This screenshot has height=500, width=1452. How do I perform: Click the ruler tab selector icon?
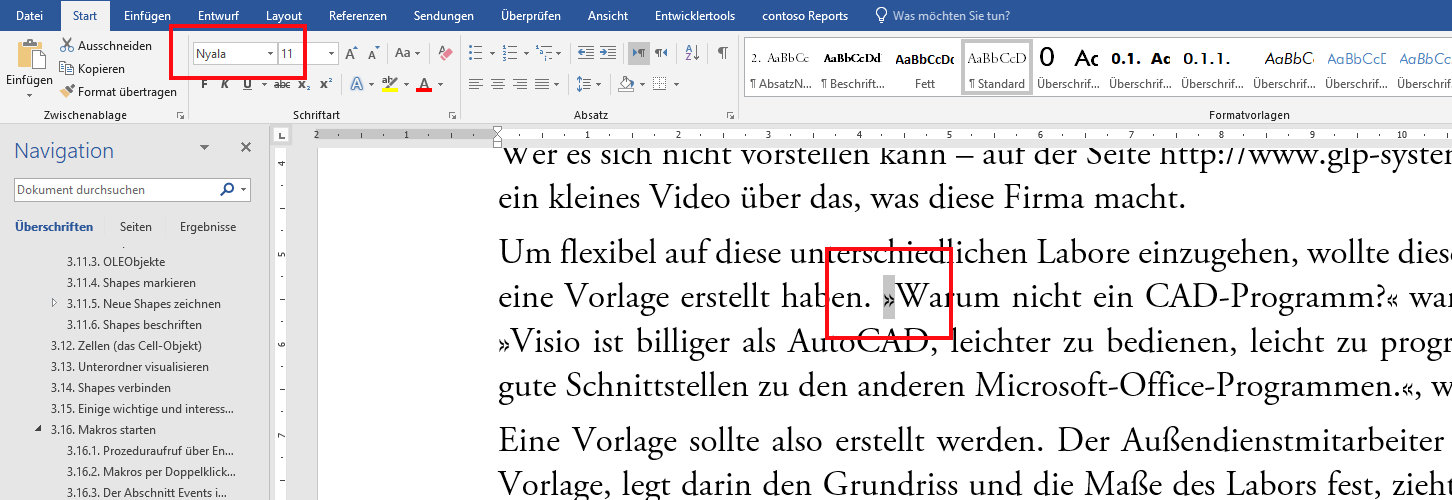click(280, 134)
